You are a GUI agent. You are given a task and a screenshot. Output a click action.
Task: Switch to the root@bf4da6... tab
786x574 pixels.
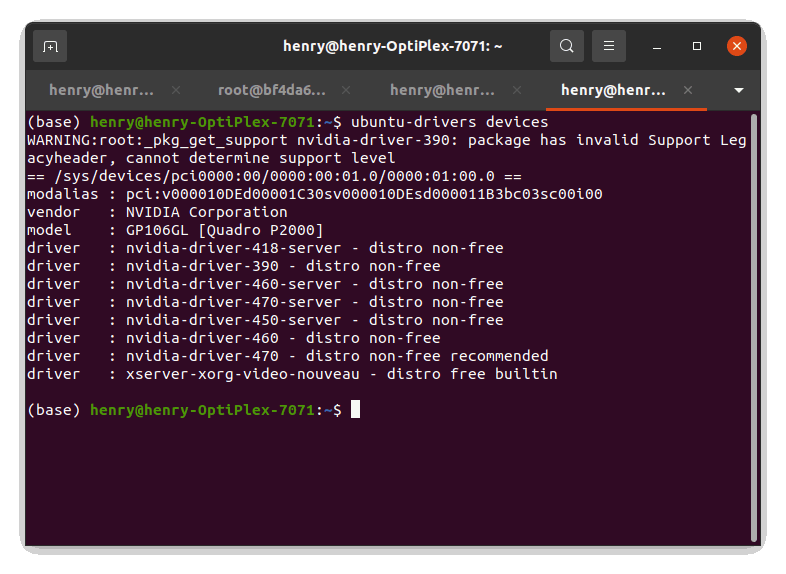coord(272,90)
